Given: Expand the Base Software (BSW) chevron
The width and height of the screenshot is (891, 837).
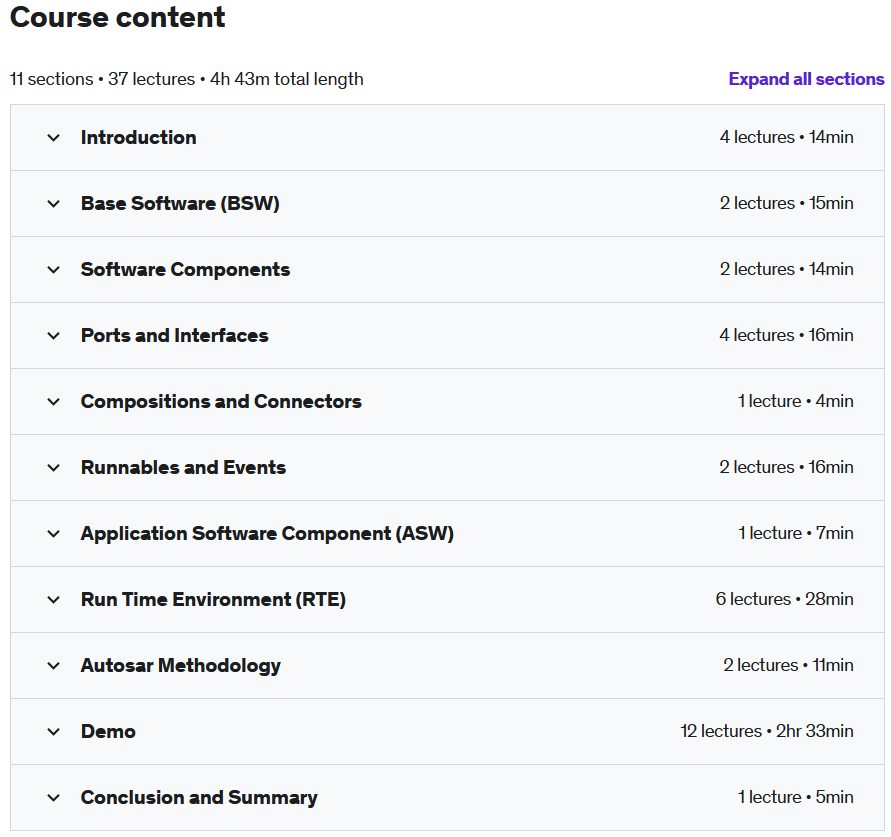Looking at the screenshot, I should pos(53,203).
